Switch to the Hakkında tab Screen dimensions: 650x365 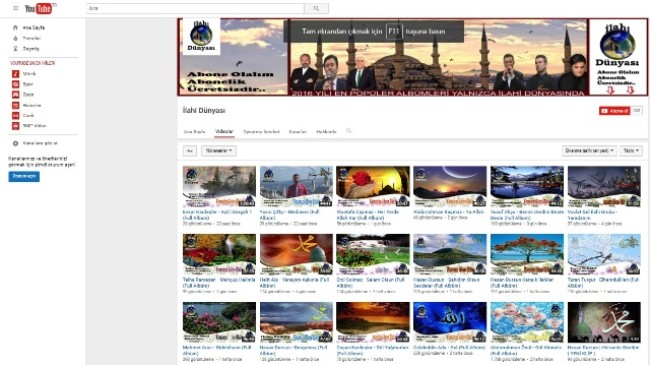[x=326, y=131]
